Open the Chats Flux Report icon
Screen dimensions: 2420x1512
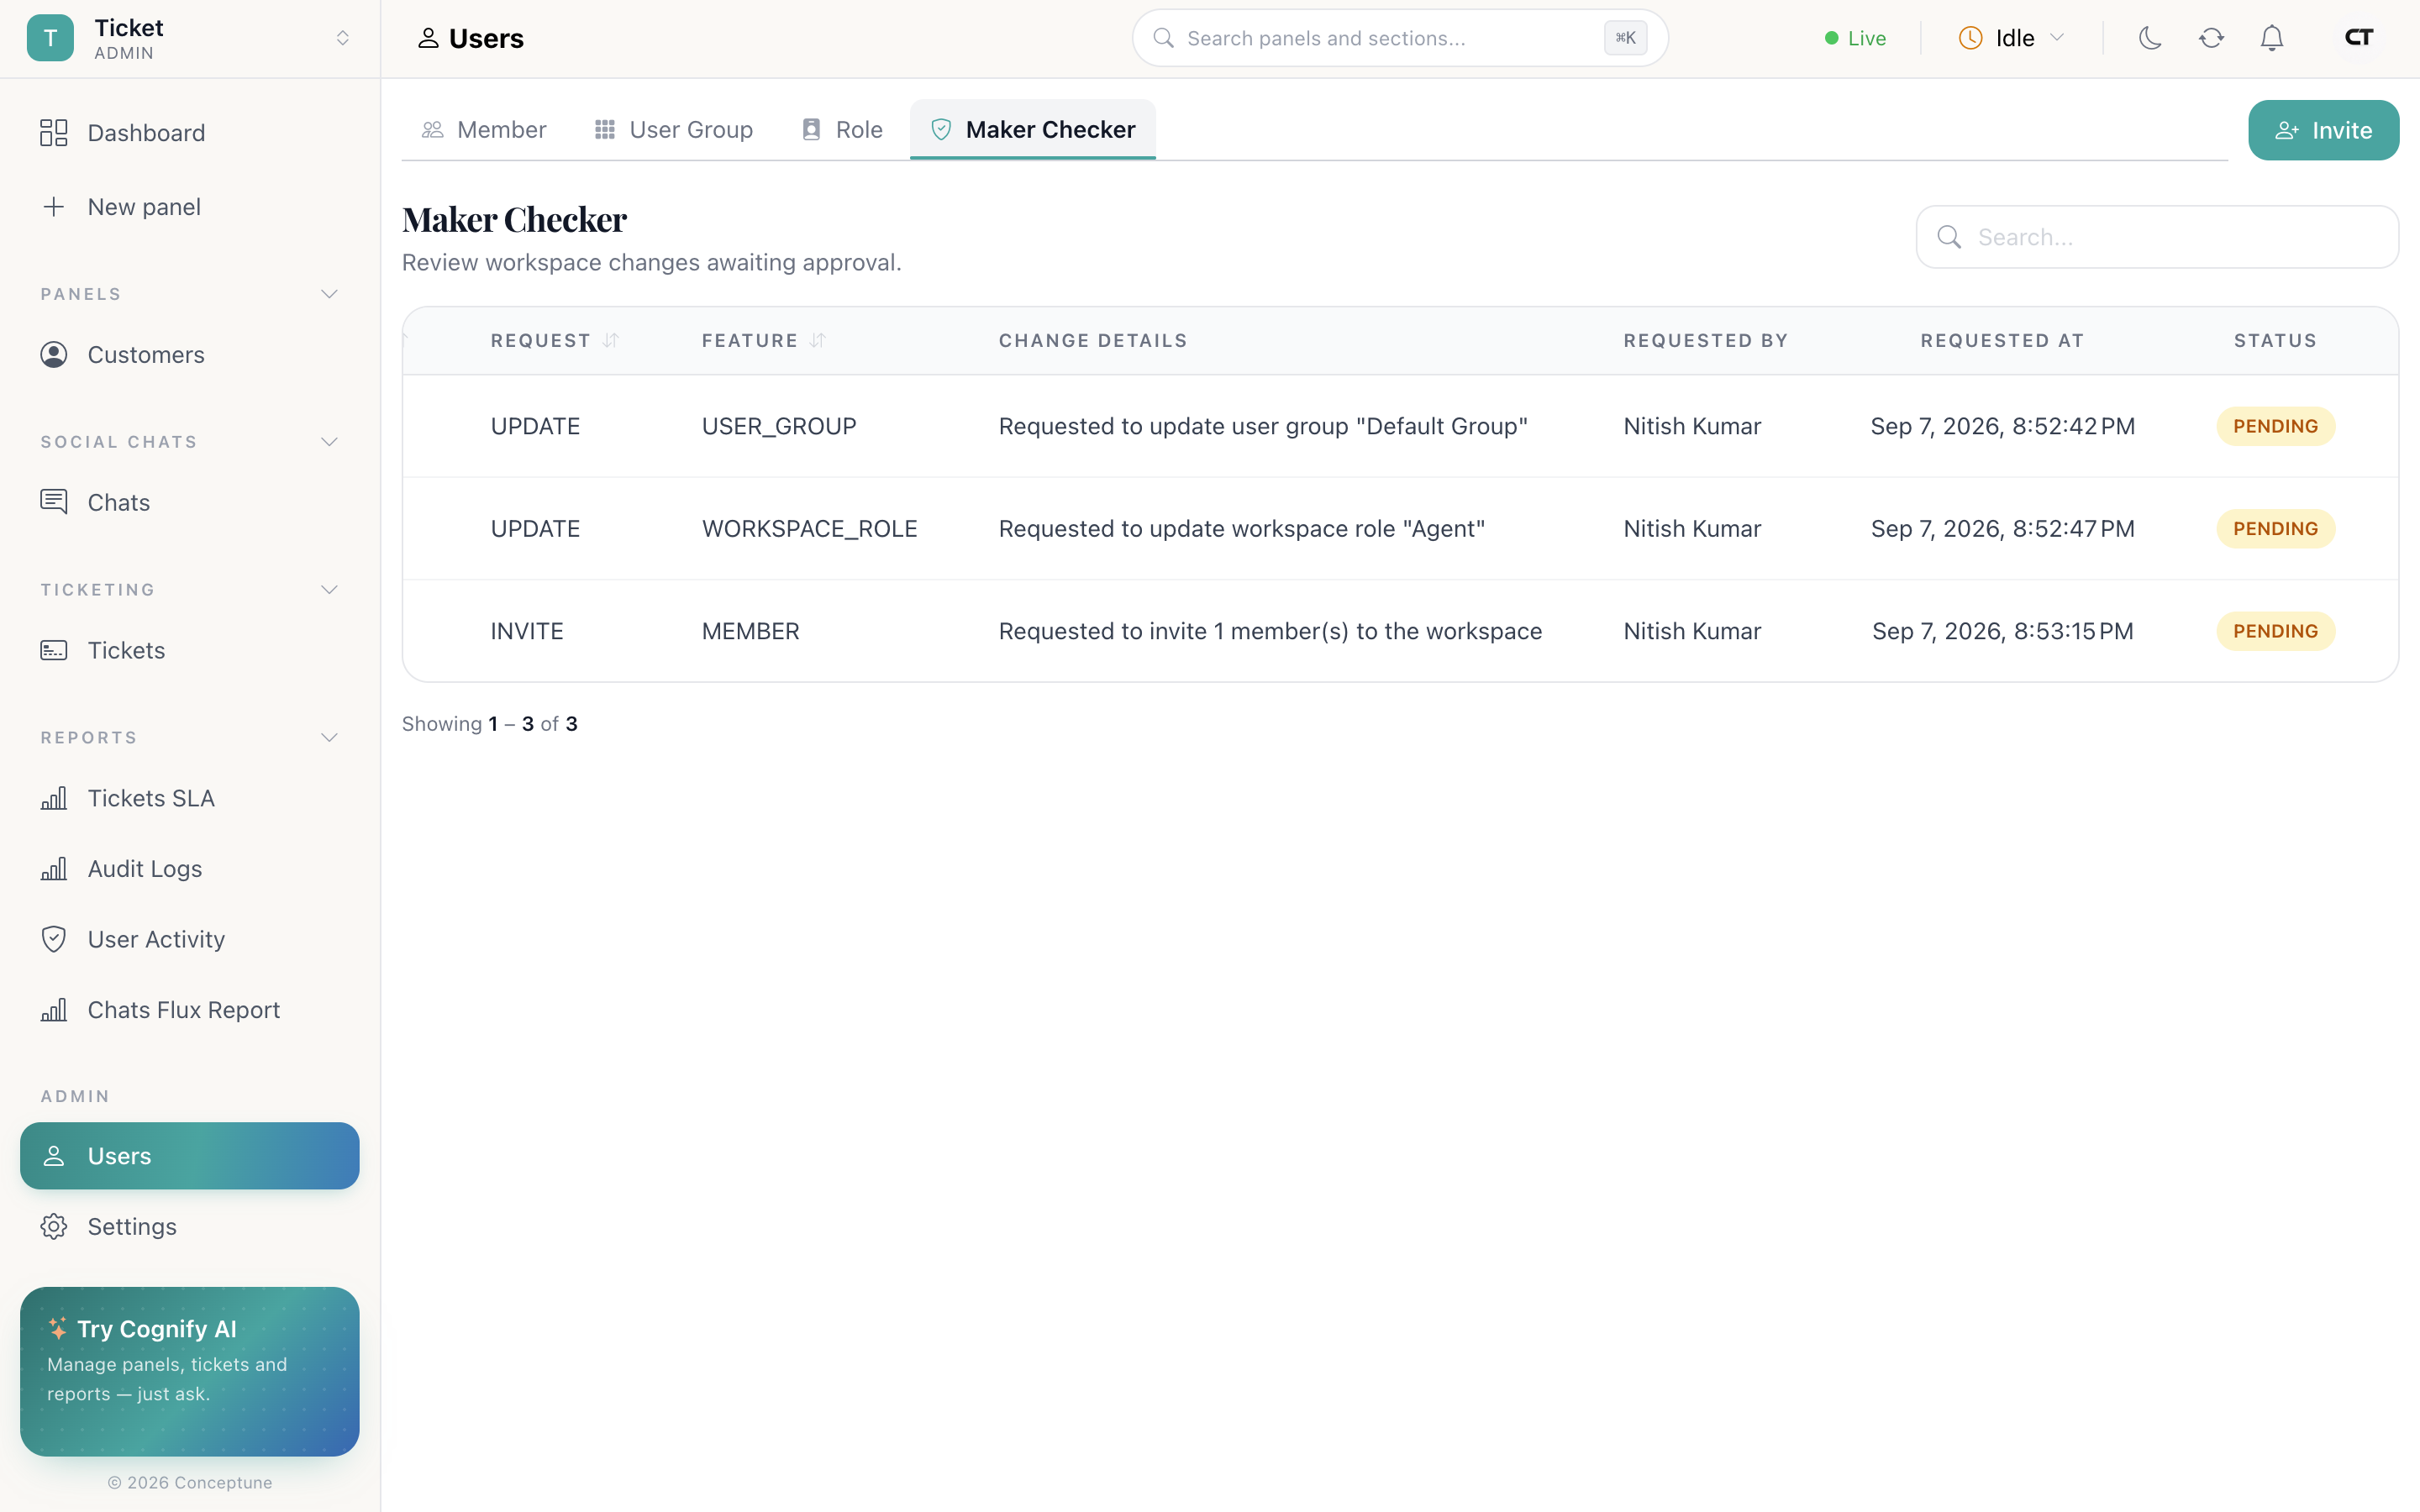point(54,1010)
